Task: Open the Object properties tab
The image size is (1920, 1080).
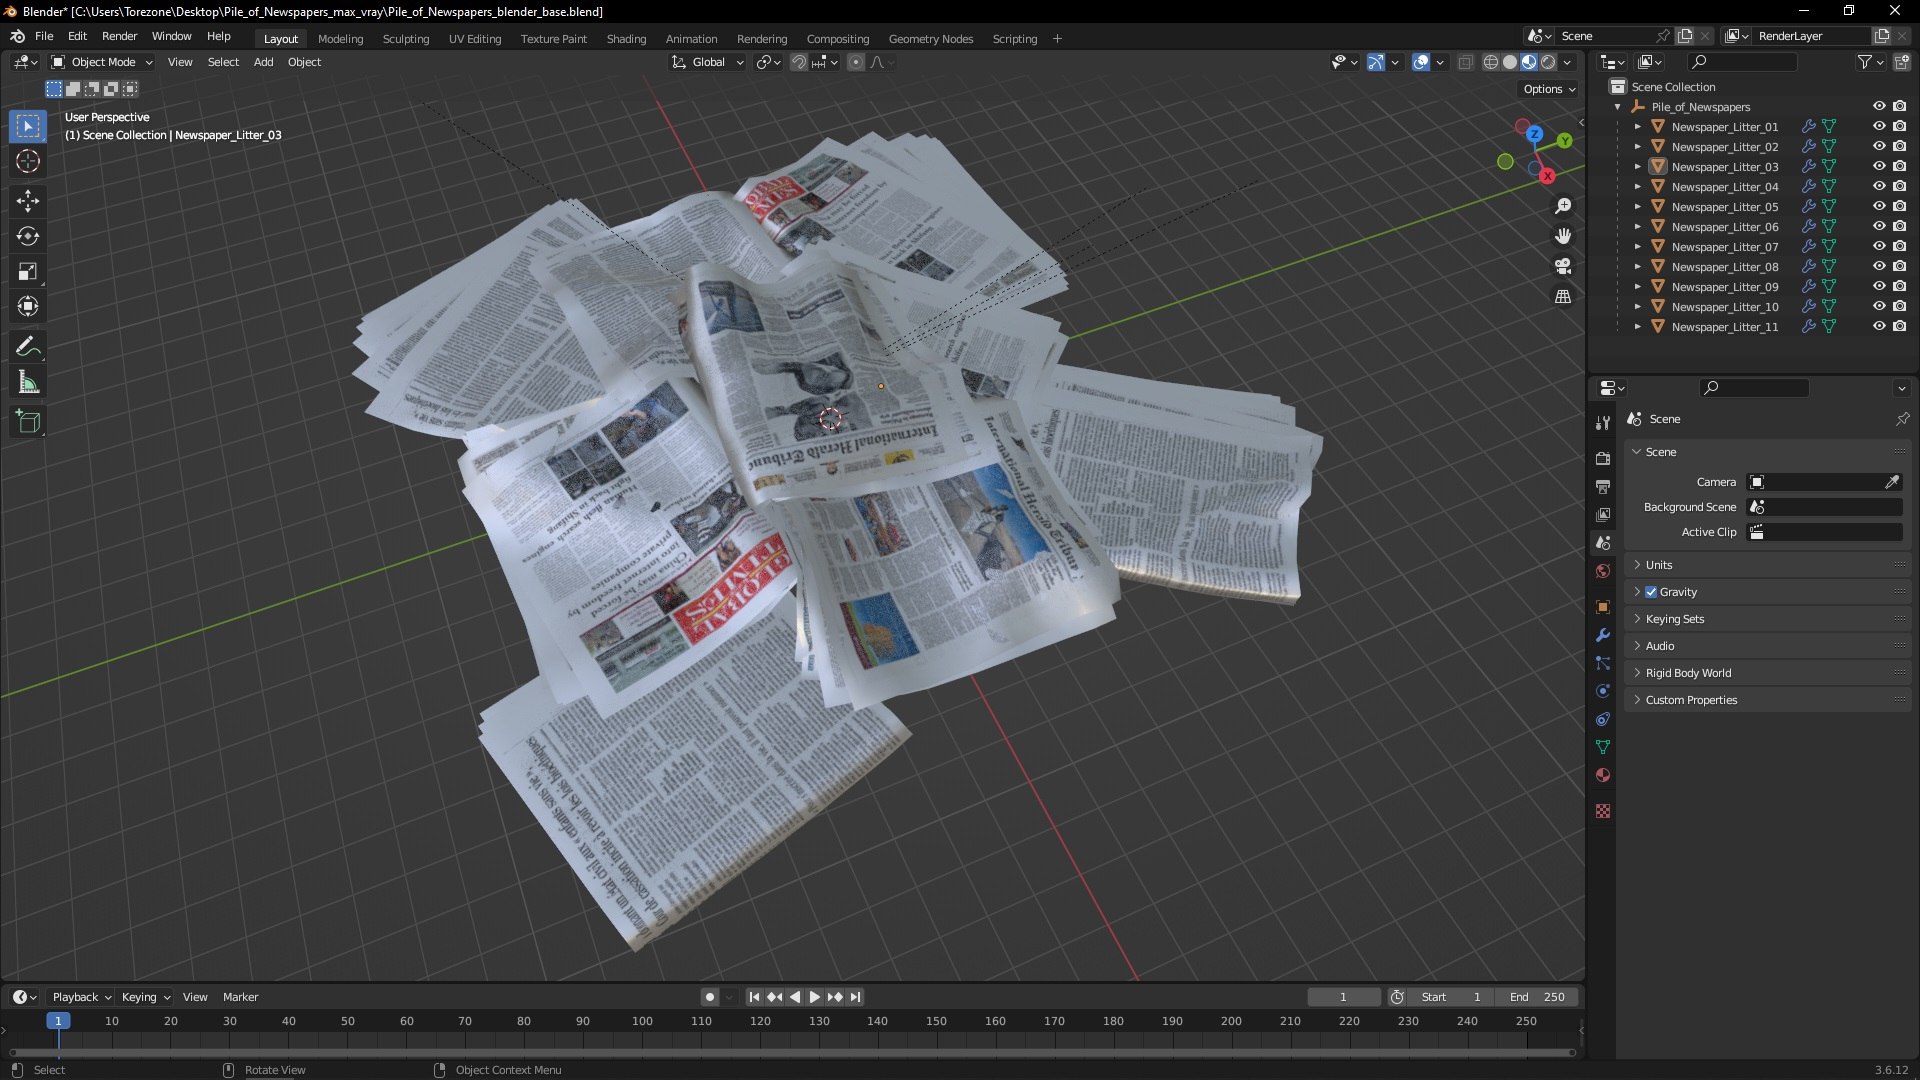Action: coord(1603,607)
